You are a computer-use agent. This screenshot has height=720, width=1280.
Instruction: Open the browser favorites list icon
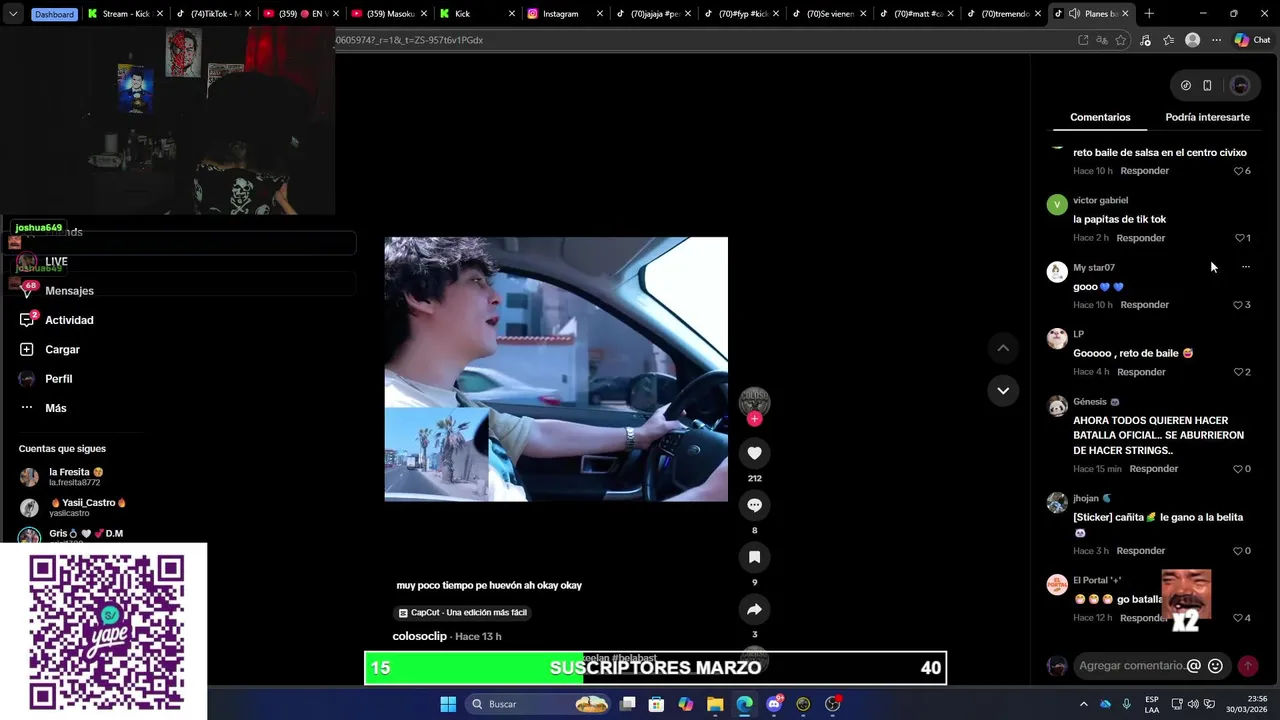click(1169, 40)
